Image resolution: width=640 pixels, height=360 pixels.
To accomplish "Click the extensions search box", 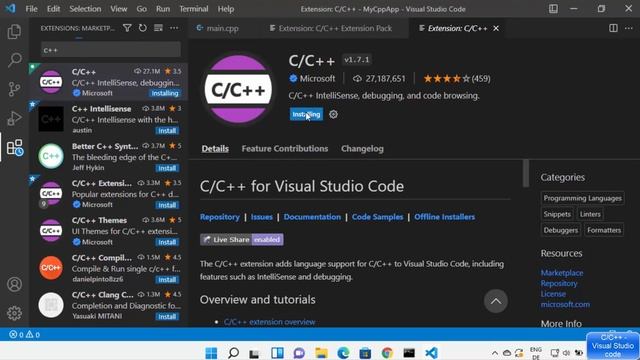I will (111, 50).
